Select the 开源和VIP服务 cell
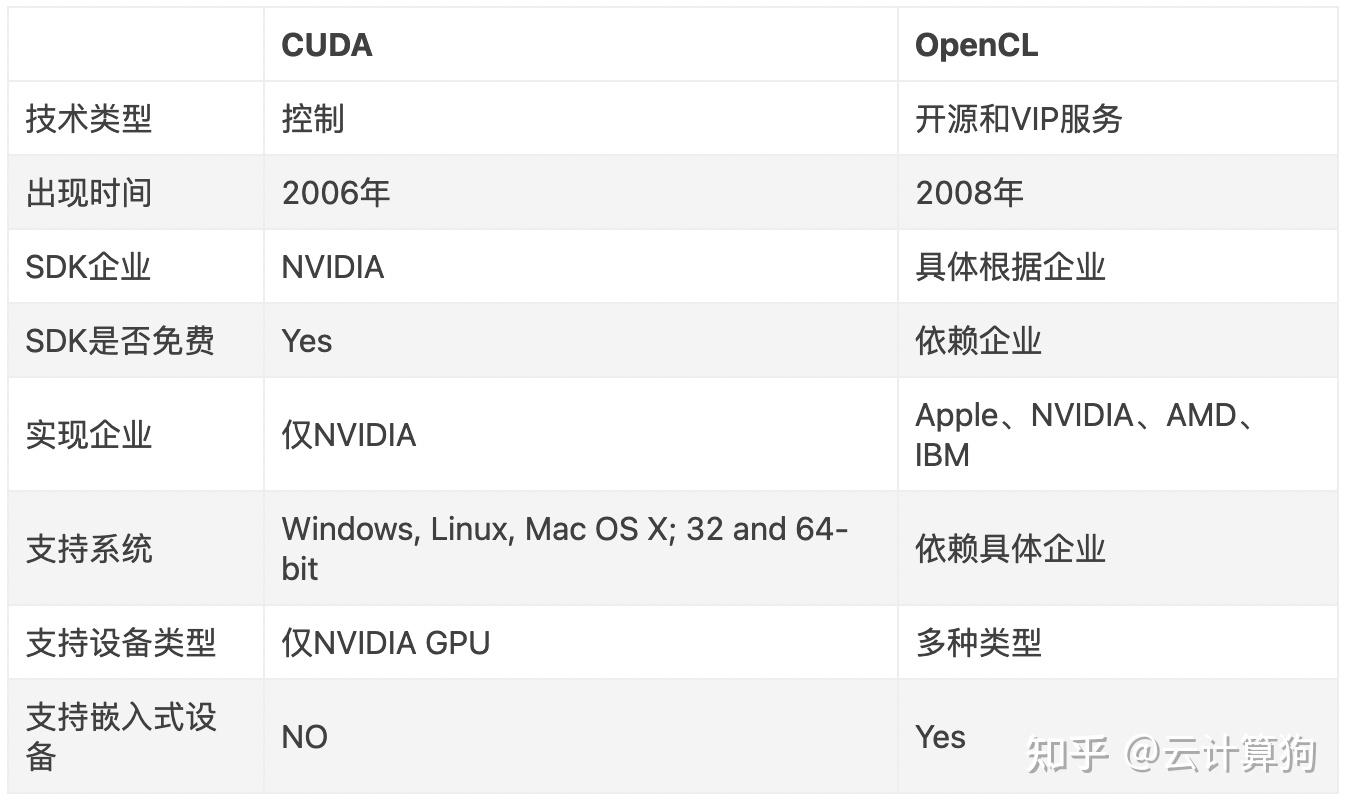Image resolution: width=1352 pixels, height=810 pixels. [x=1019, y=119]
